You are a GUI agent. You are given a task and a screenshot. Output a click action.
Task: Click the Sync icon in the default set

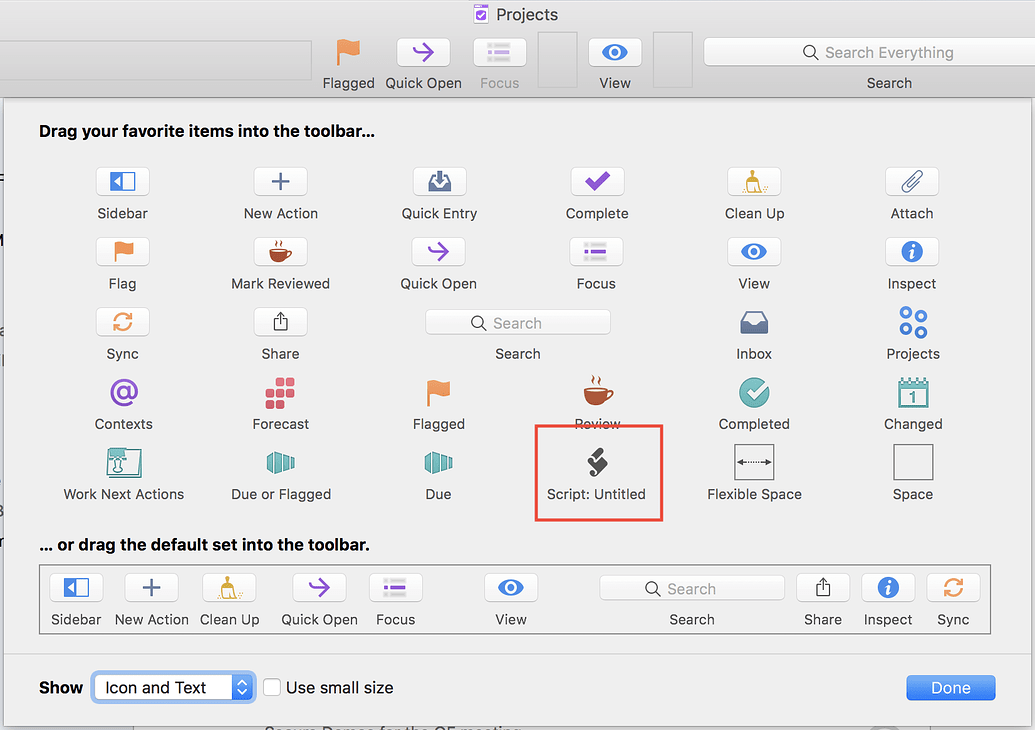pos(953,588)
